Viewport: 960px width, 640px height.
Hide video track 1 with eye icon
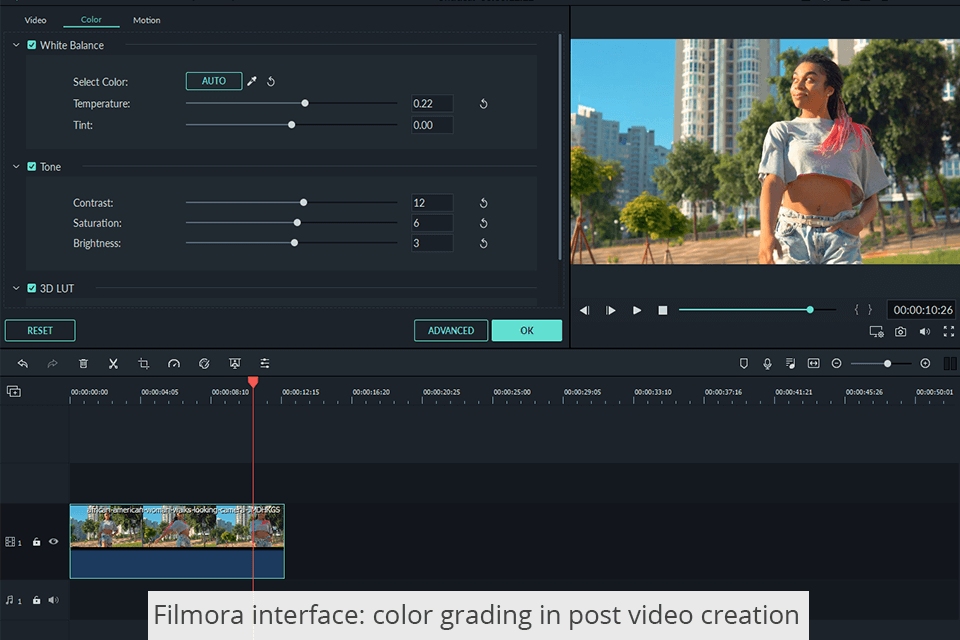(x=53, y=541)
